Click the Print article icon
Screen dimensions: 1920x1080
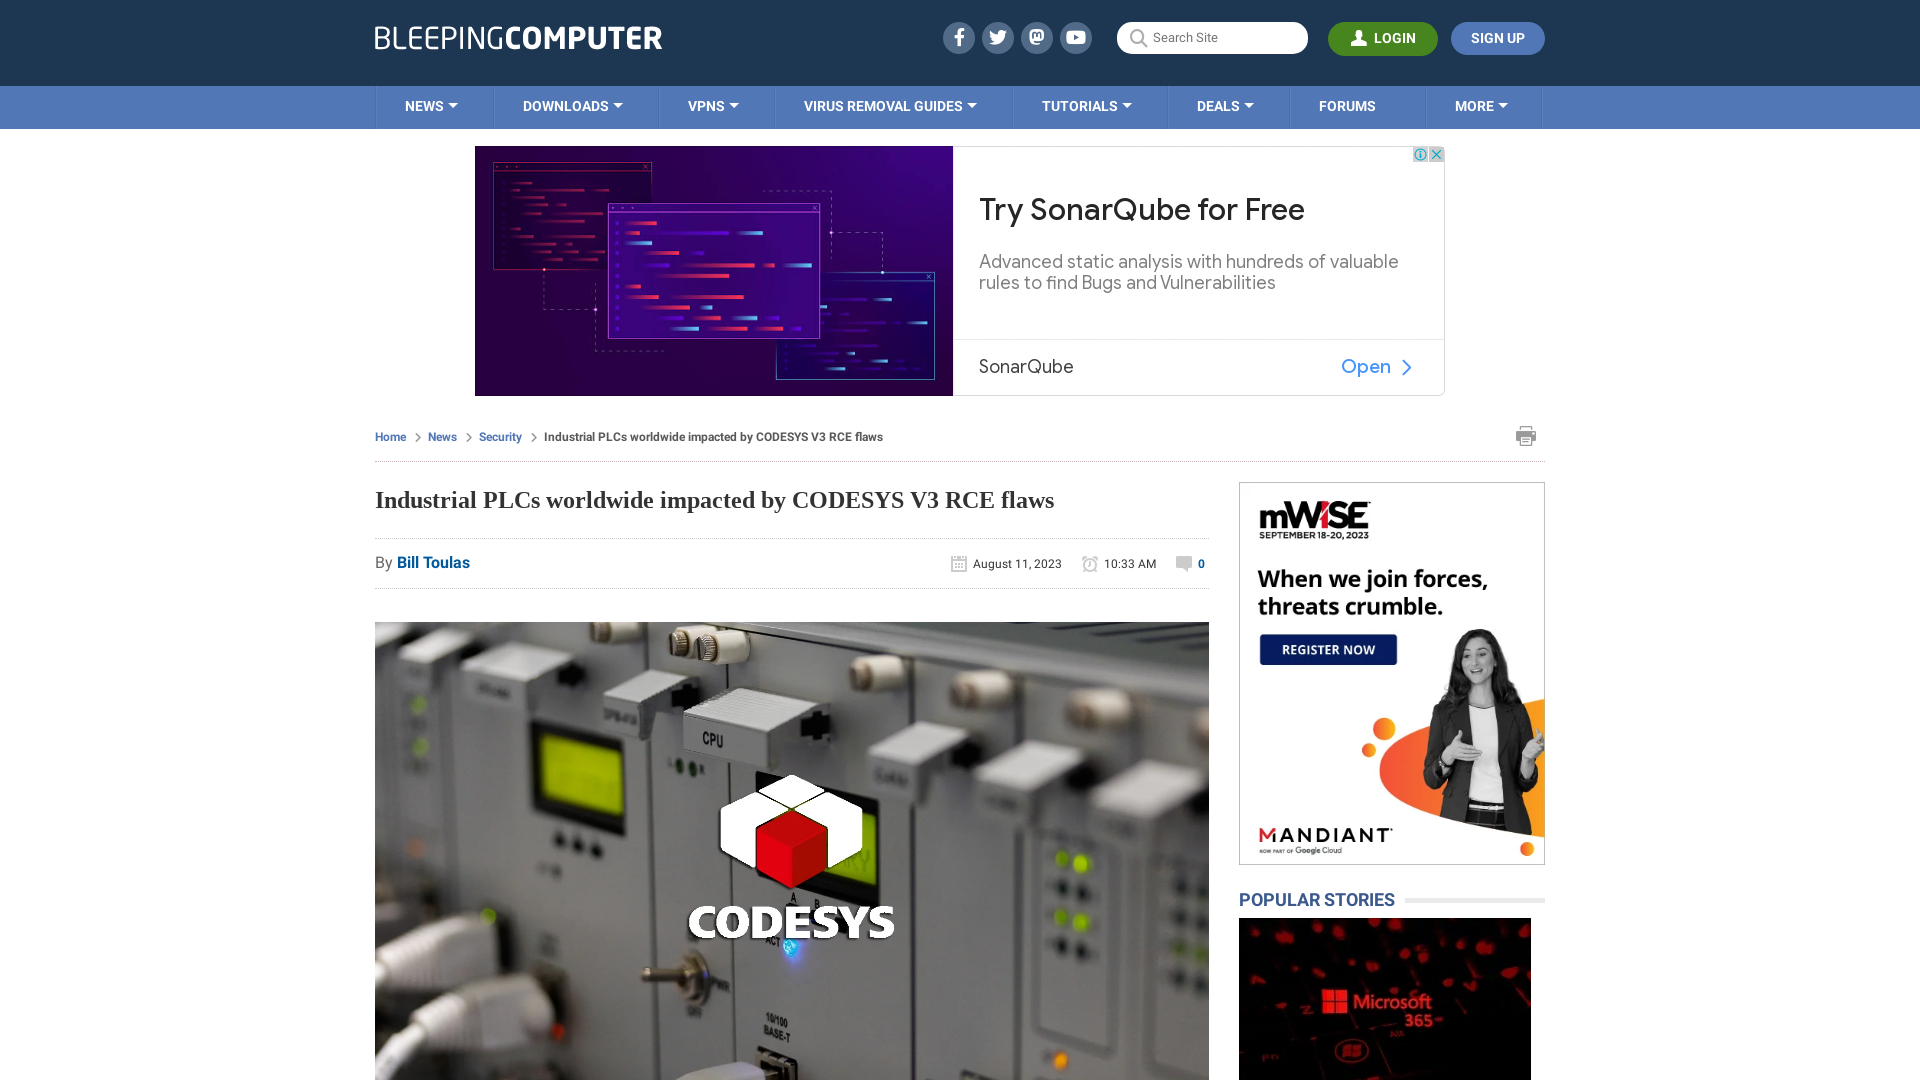pyautogui.click(x=1524, y=435)
